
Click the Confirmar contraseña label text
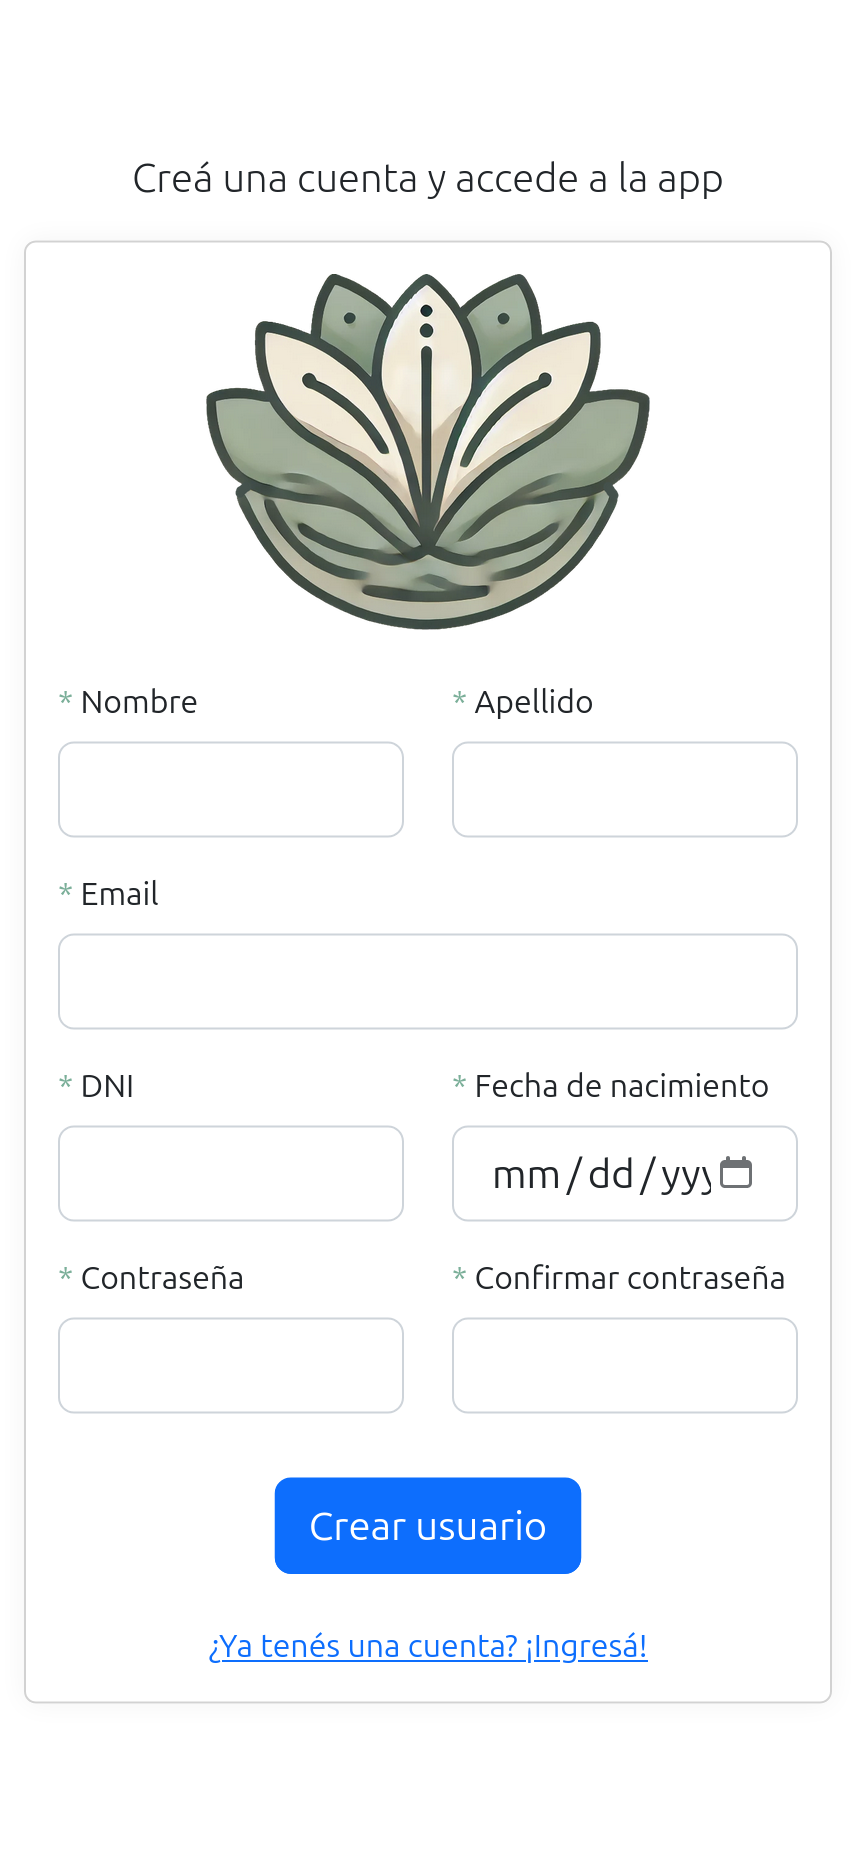pyautogui.click(x=630, y=1277)
